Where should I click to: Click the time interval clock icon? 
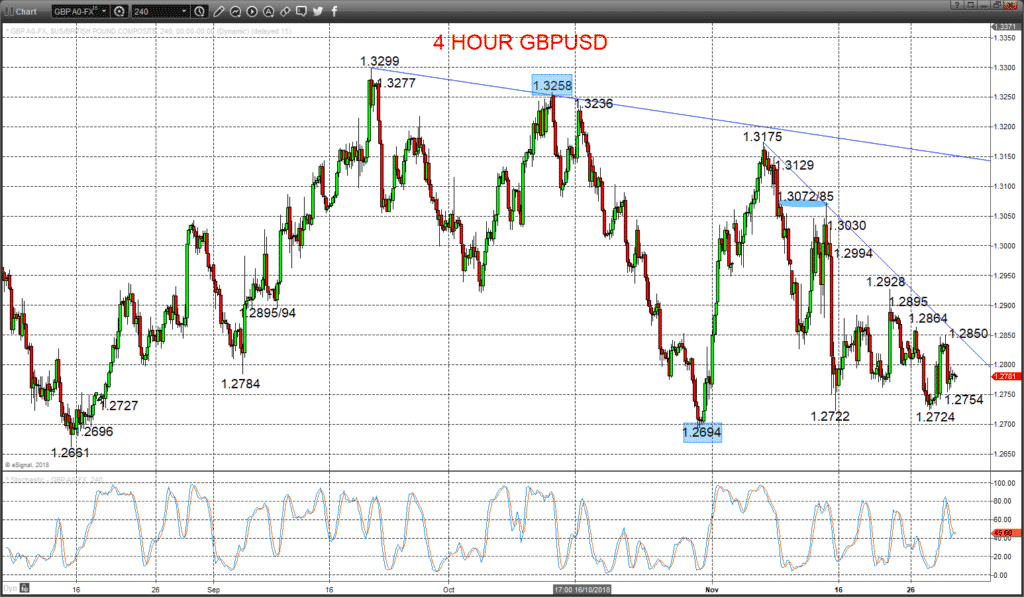click(199, 12)
